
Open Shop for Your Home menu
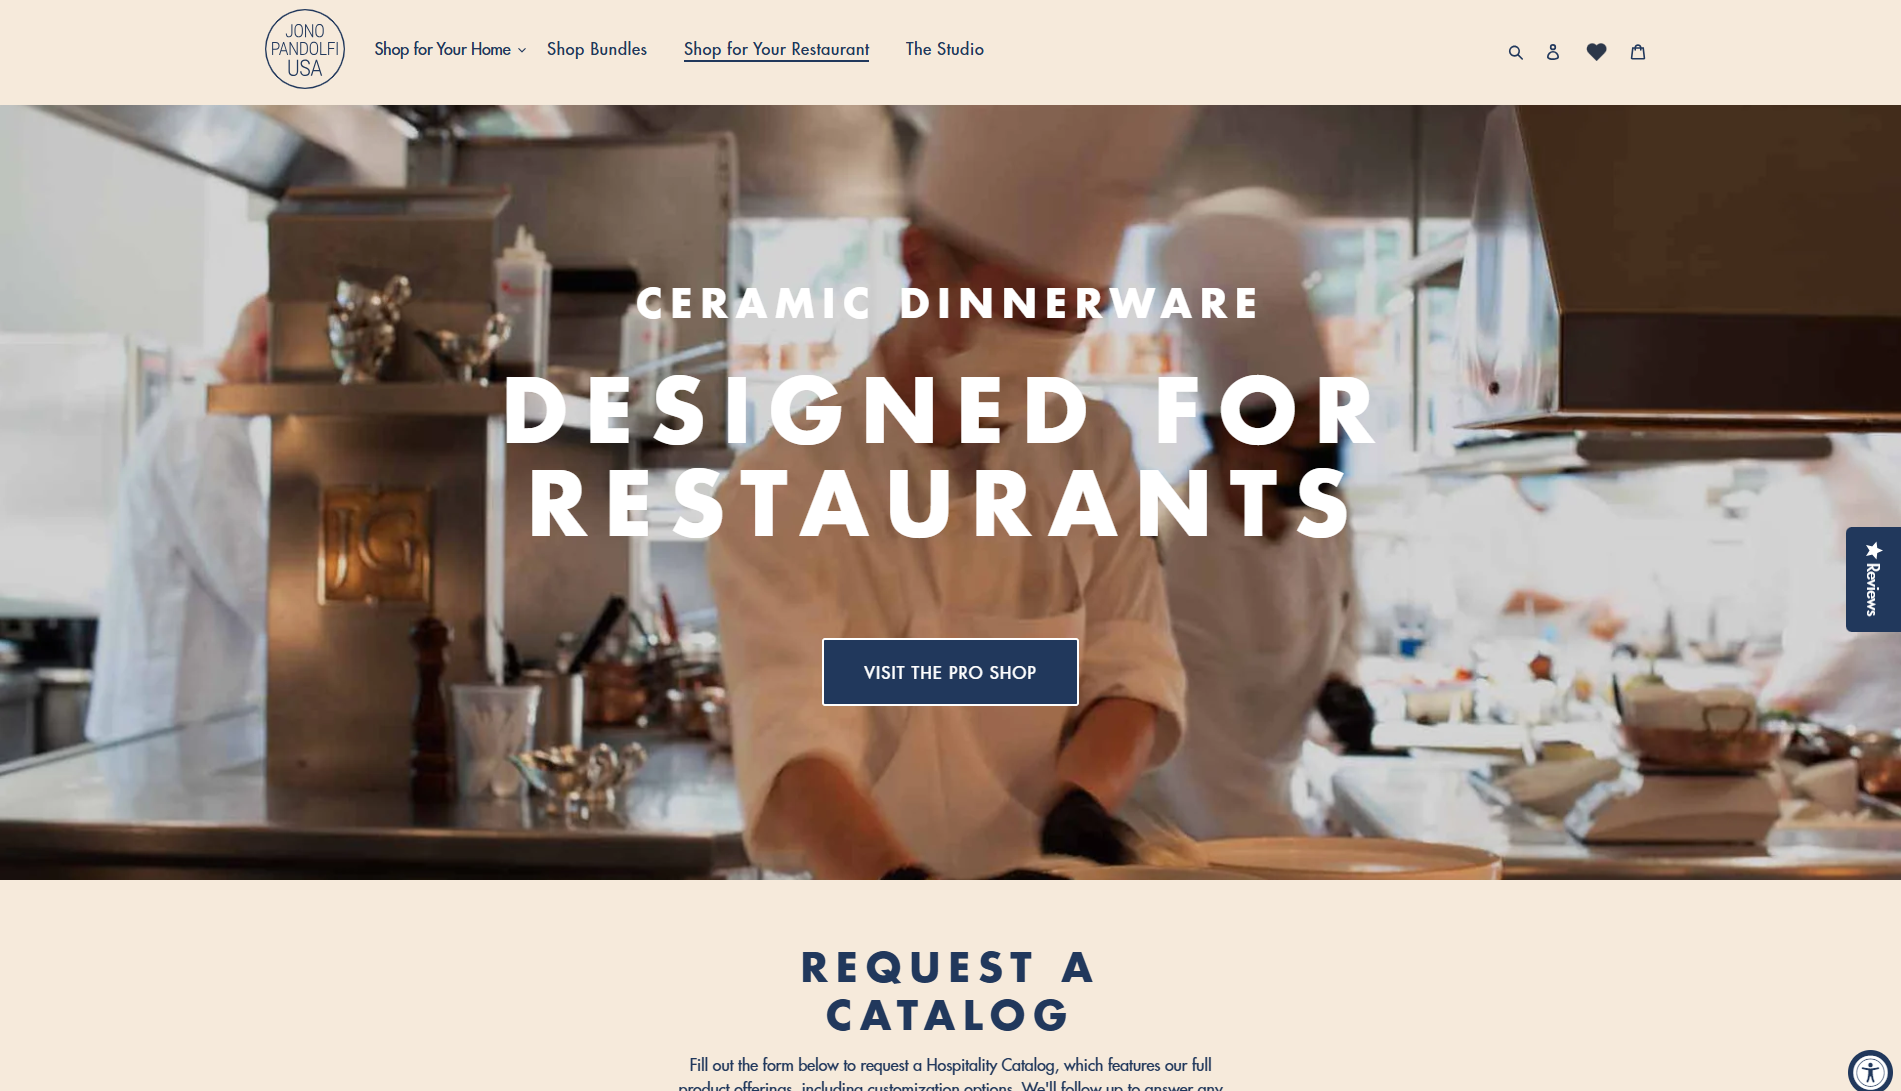coord(442,49)
